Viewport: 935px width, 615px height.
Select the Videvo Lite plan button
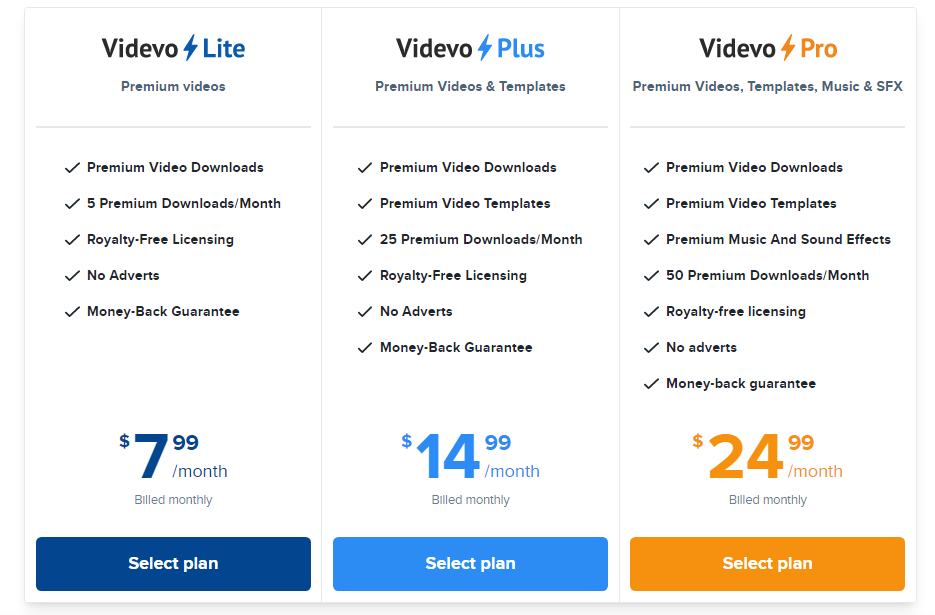(x=173, y=564)
